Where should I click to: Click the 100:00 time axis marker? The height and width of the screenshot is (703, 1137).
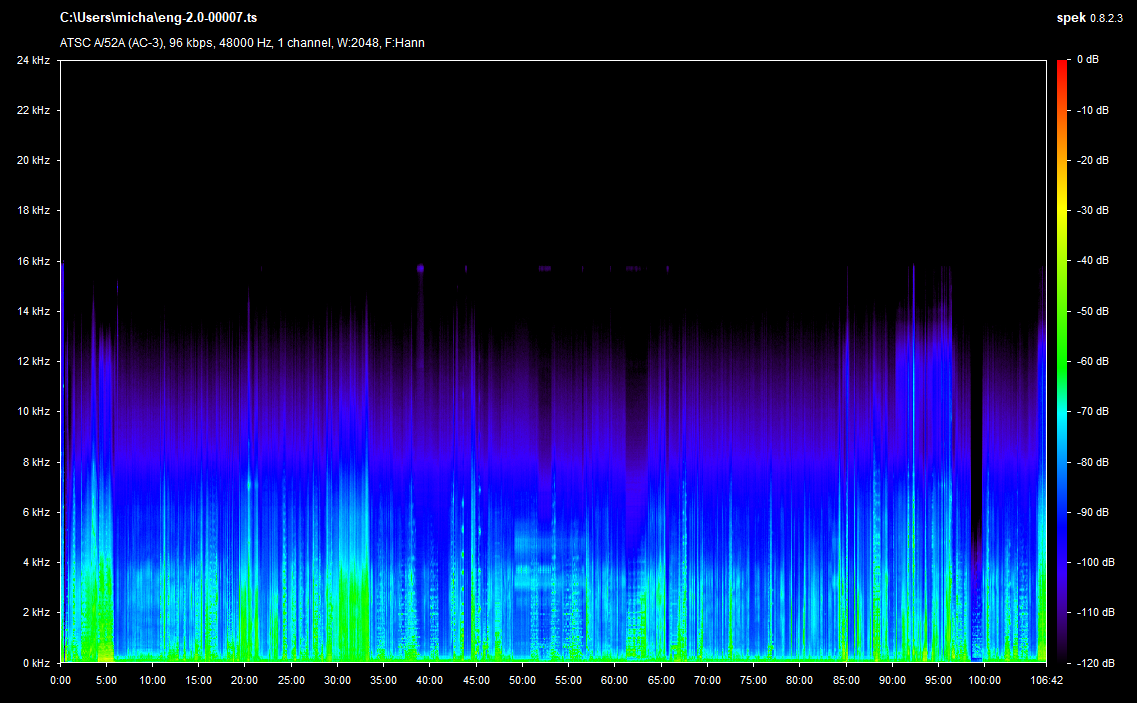point(984,680)
